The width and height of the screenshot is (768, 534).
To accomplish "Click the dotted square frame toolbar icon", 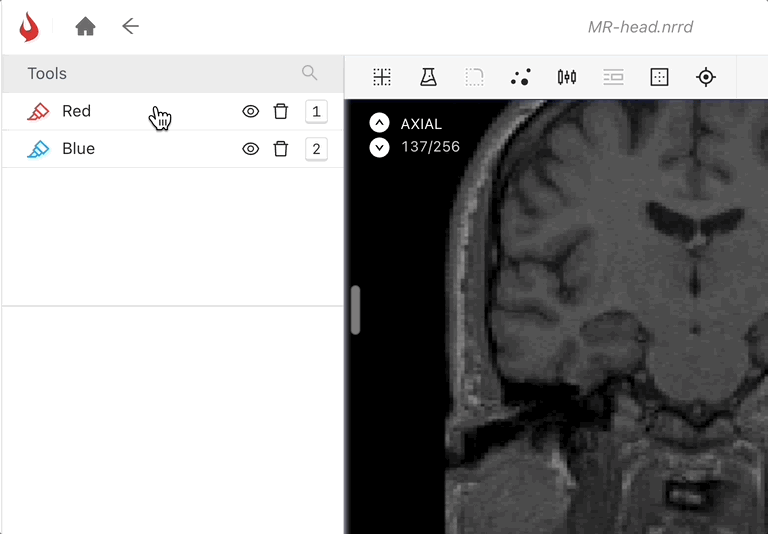I will tap(659, 77).
